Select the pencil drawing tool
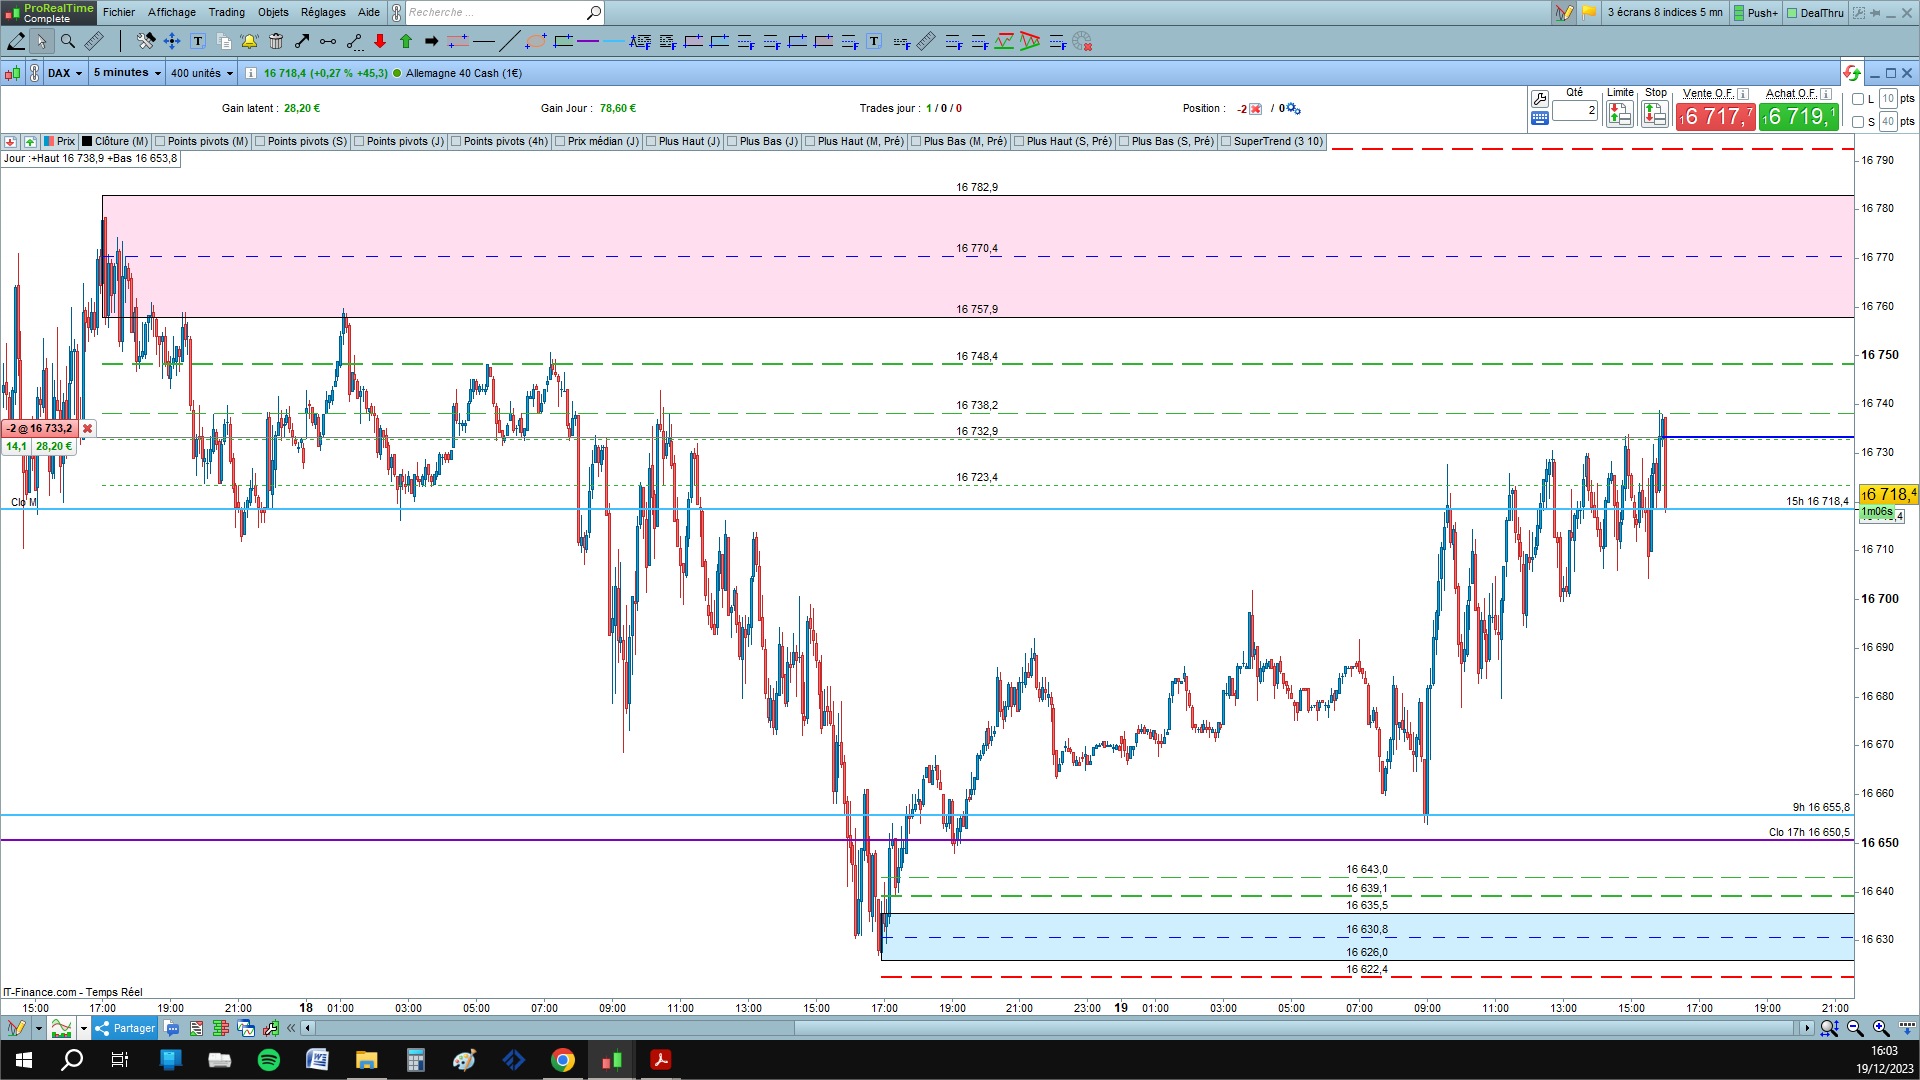This screenshot has height=1080, width=1920. click(16, 41)
